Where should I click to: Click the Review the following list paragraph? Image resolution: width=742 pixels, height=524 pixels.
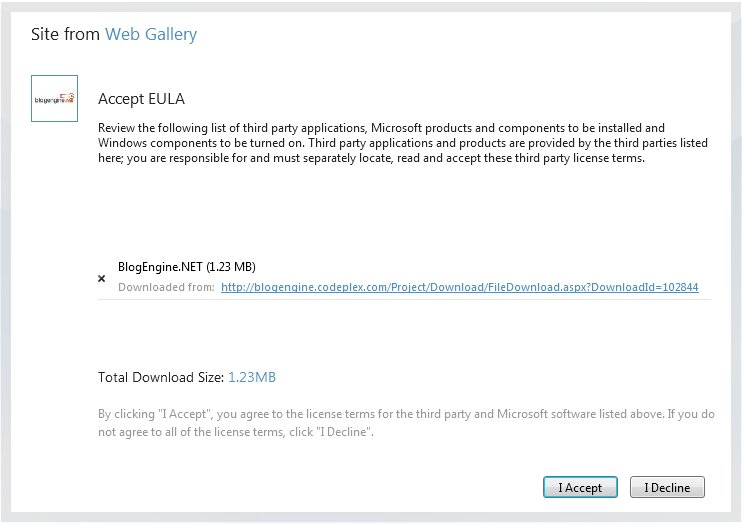(403, 143)
